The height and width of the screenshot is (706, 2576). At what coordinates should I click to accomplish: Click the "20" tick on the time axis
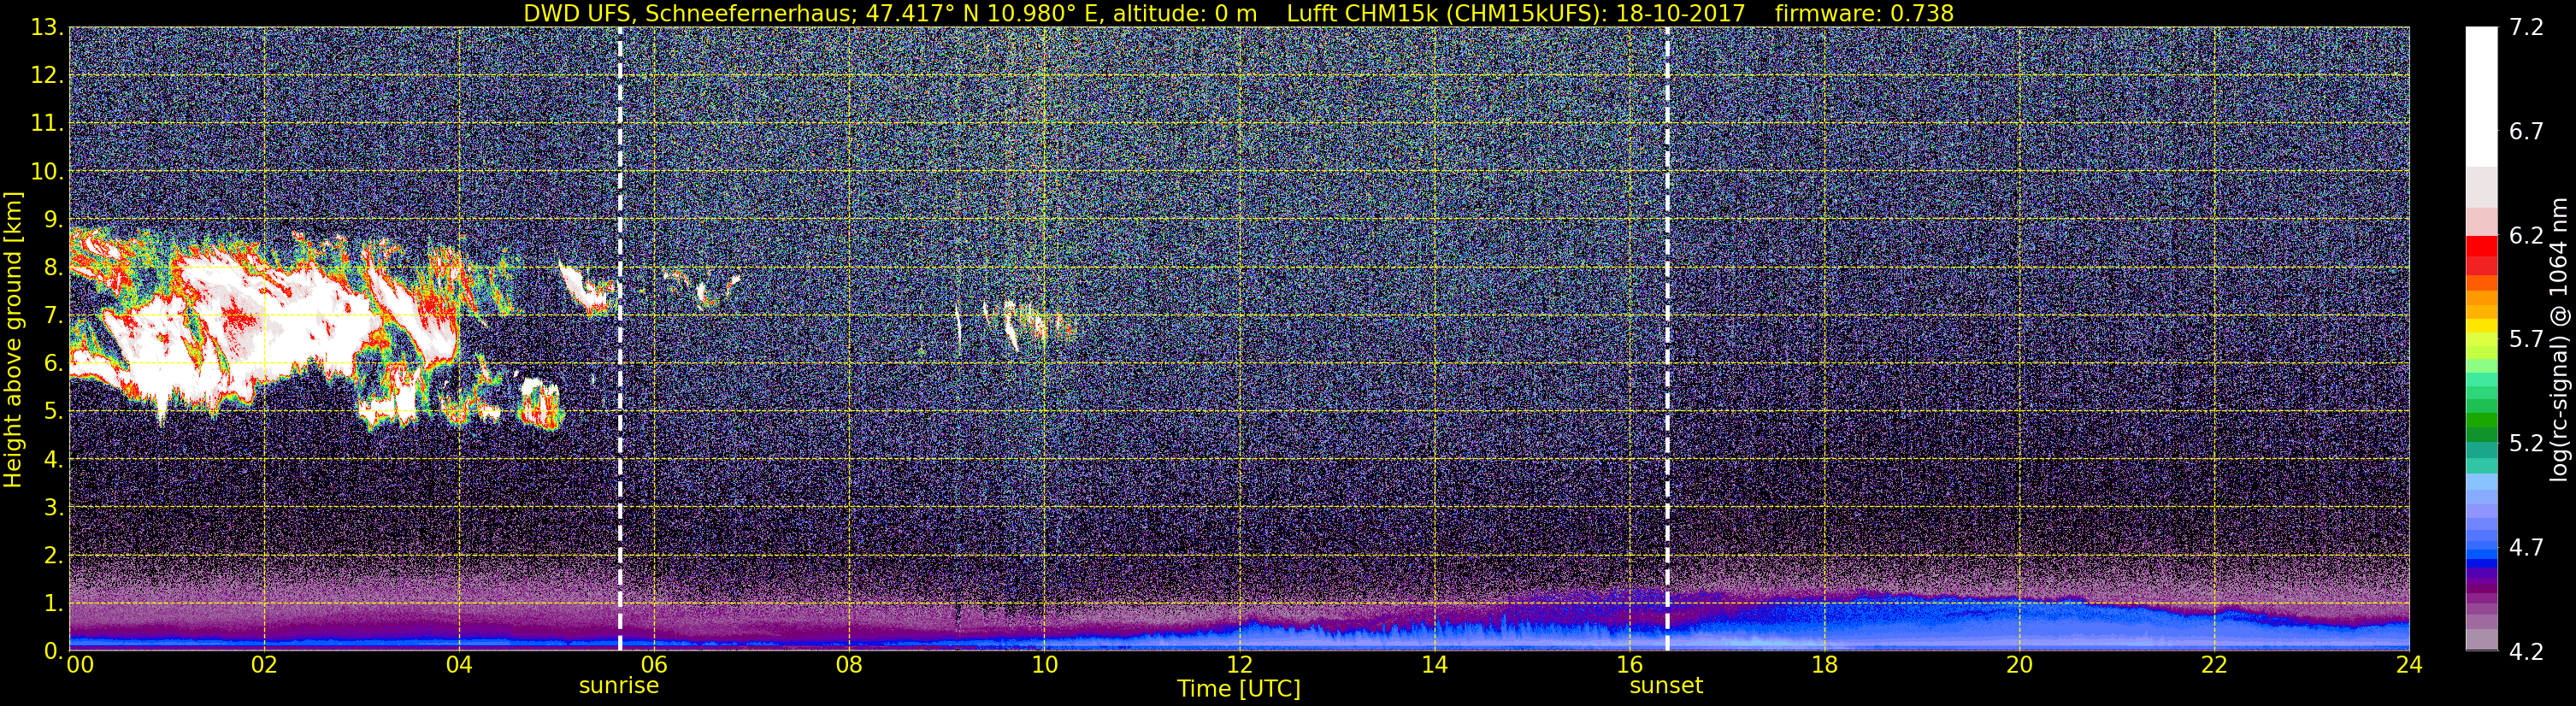tap(2019, 665)
